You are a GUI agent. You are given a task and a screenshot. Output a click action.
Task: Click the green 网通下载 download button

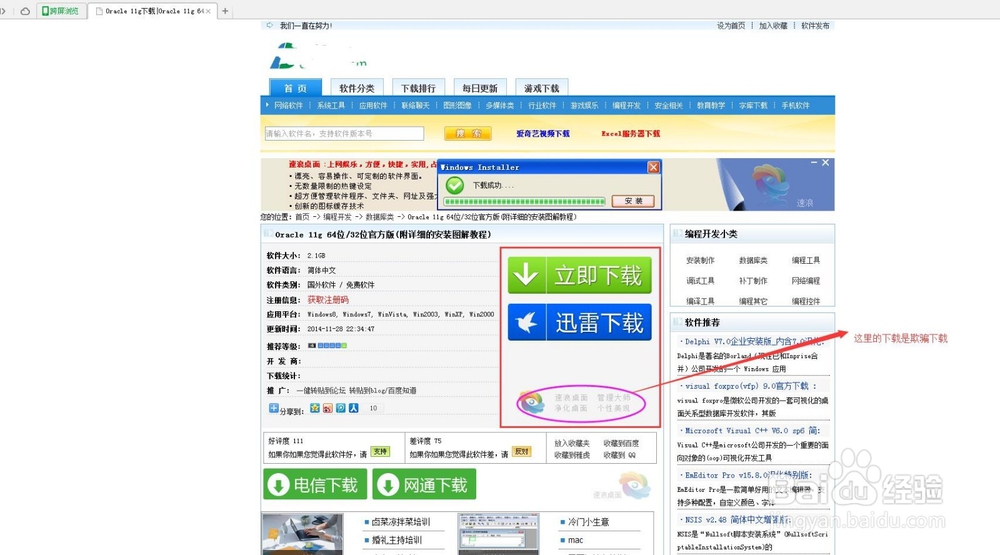pyautogui.click(x=424, y=485)
